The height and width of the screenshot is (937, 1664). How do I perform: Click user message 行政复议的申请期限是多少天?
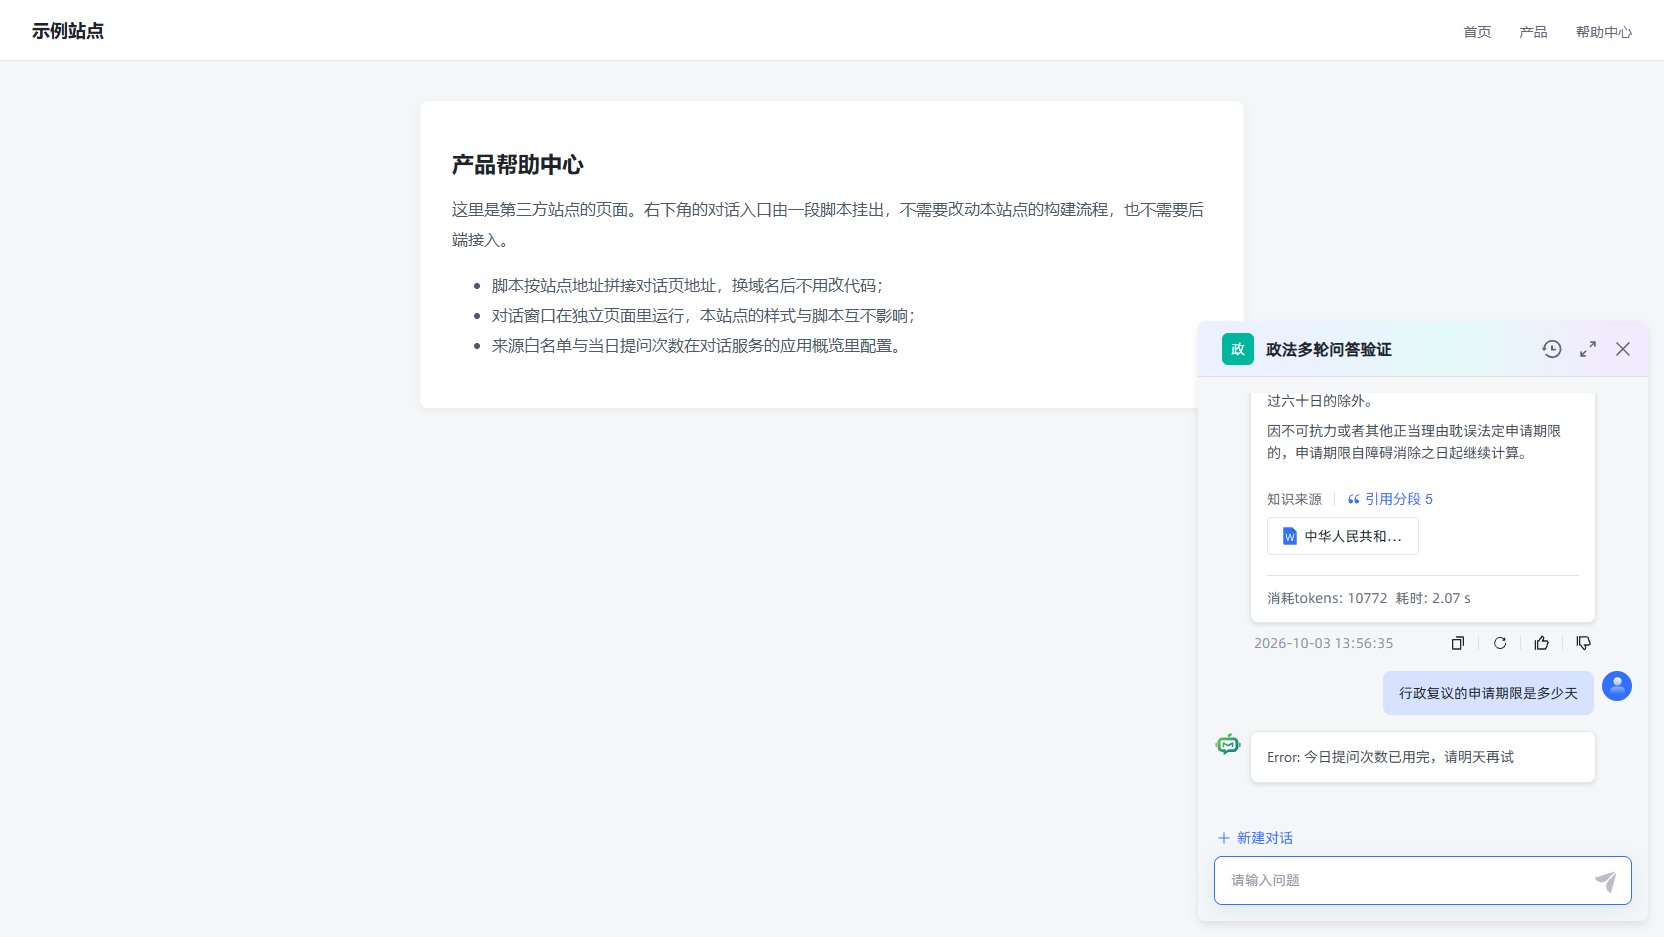pyautogui.click(x=1488, y=693)
